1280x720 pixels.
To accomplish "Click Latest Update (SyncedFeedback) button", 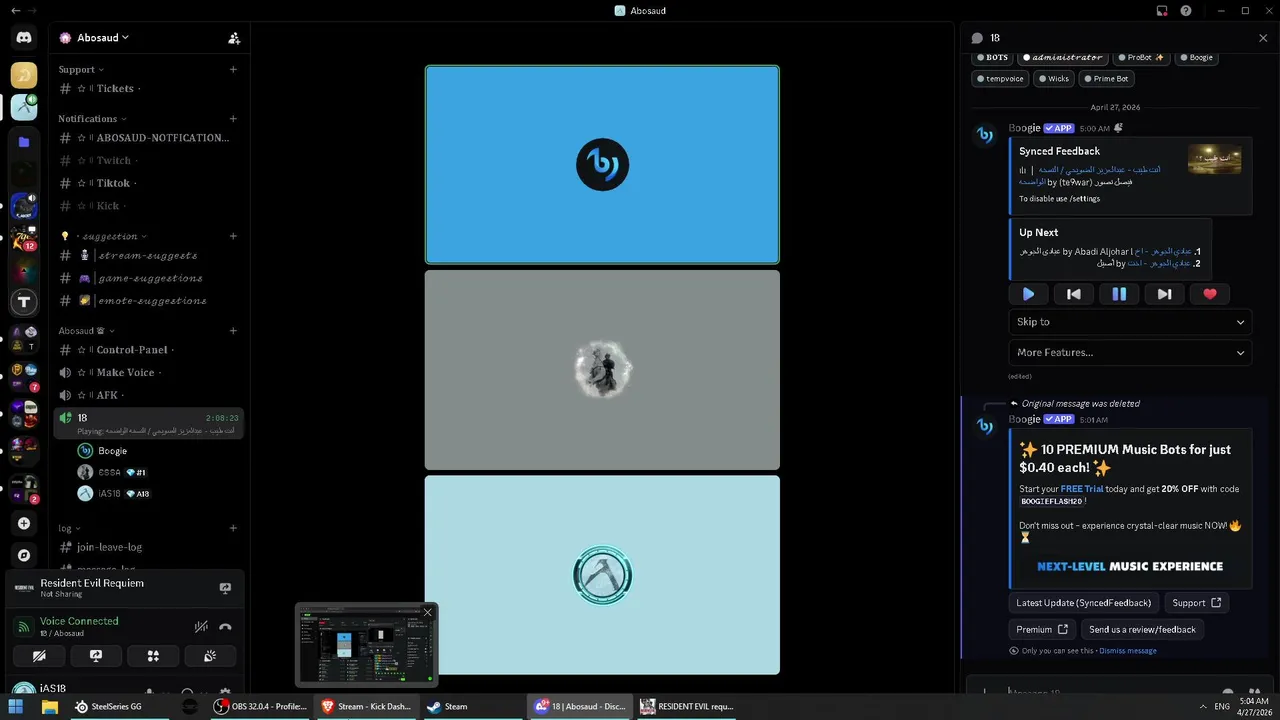I will pyautogui.click(x=1085, y=603).
